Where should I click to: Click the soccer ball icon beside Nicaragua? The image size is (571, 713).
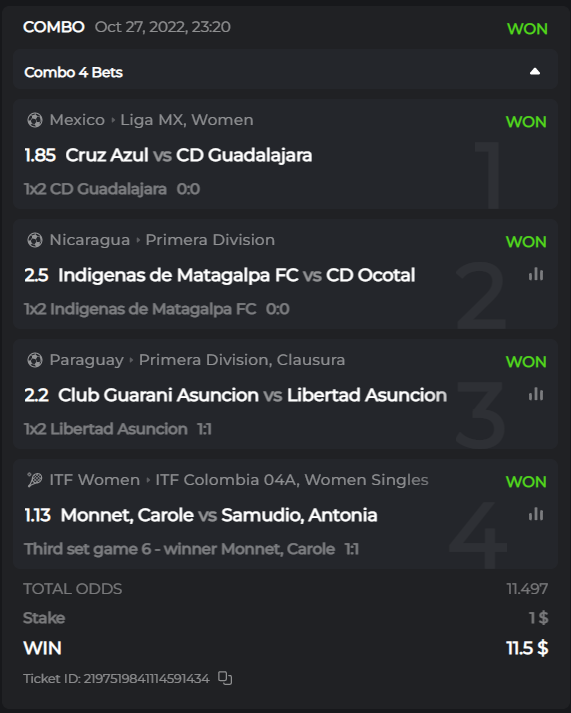[35, 240]
